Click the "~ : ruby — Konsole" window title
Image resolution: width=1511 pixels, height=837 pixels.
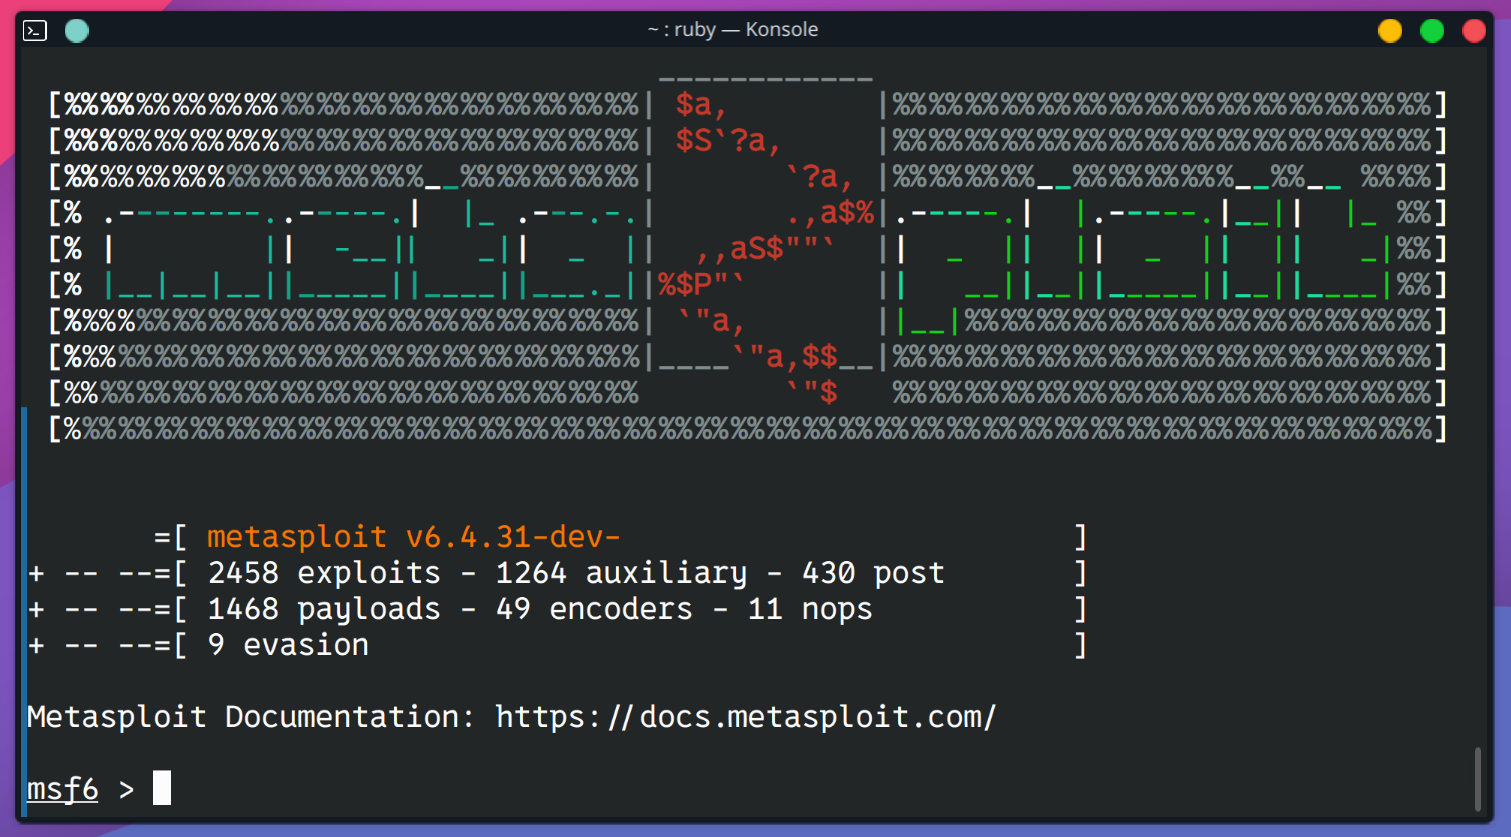click(733, 30)
